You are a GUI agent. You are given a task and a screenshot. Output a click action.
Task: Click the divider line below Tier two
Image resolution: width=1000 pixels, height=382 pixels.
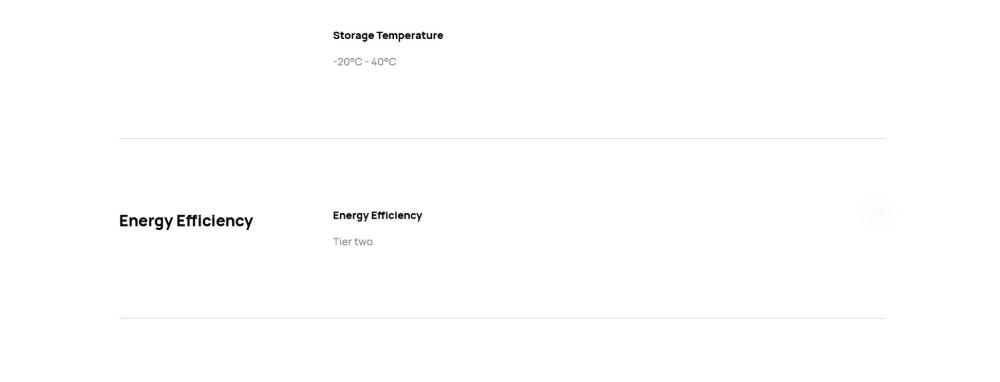(x=502, y=318)
